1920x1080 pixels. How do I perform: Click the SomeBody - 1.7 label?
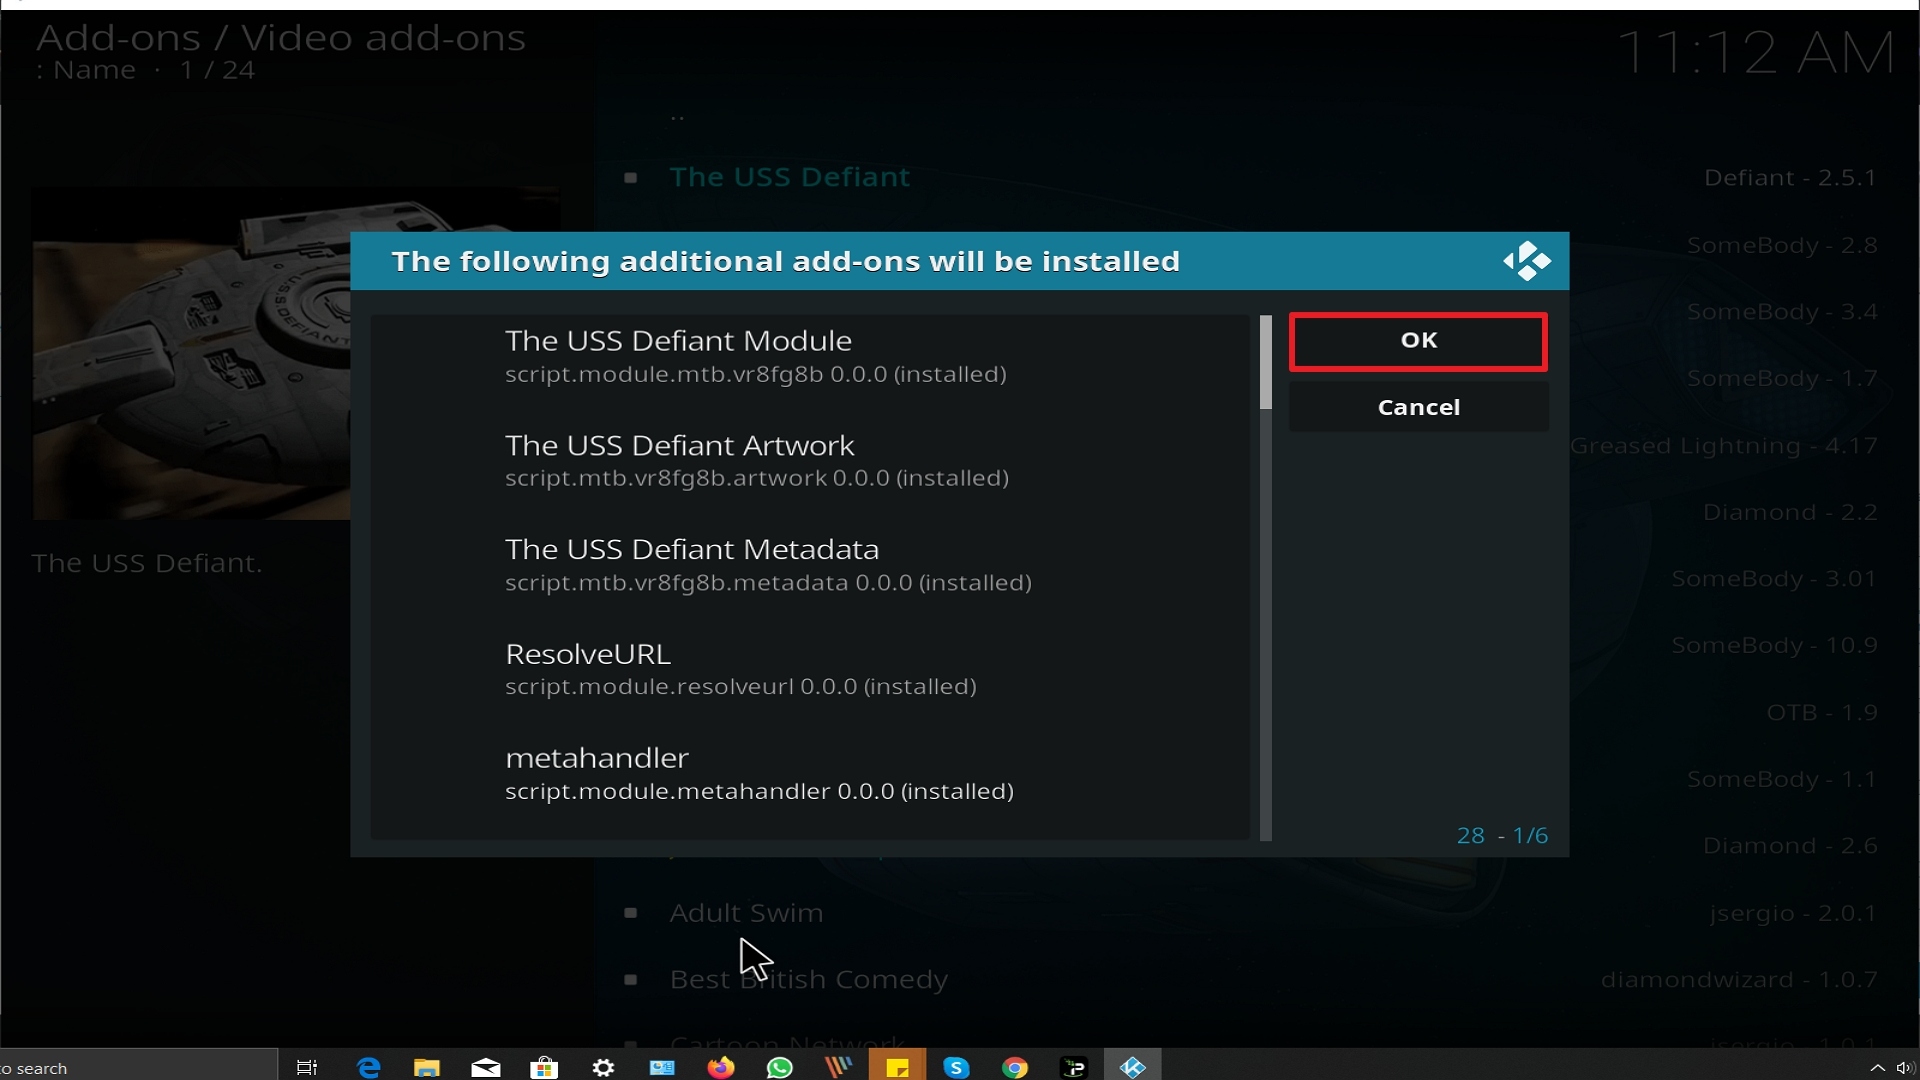click(x=1782, y=379)
